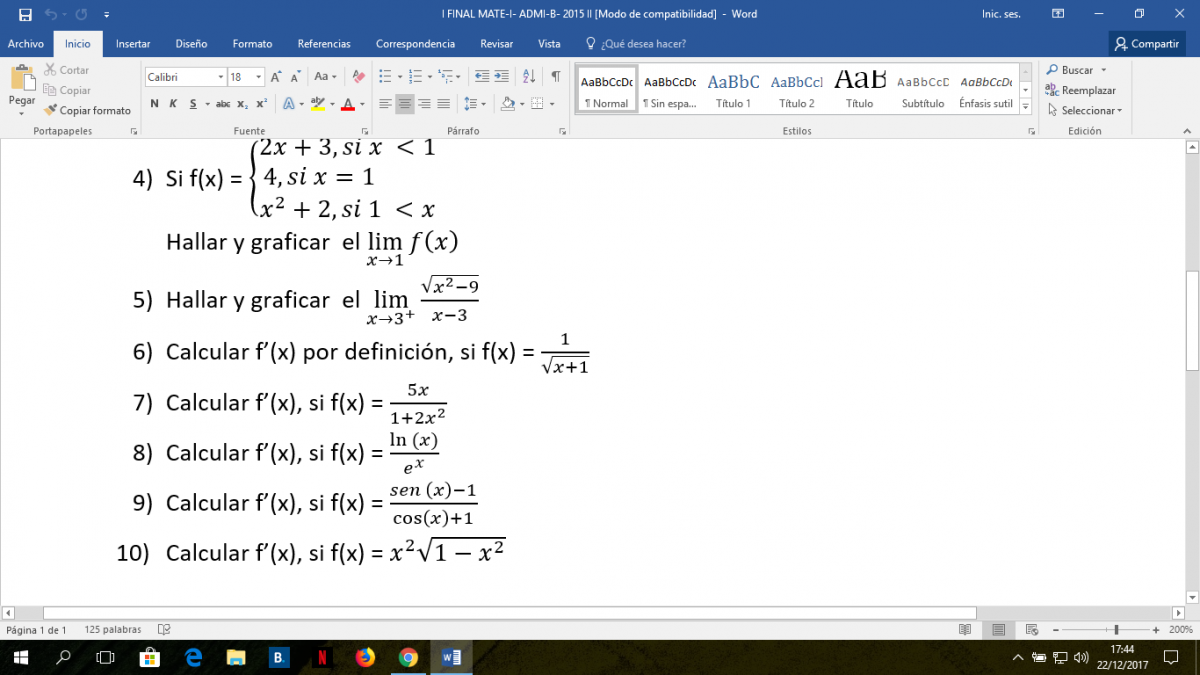The height and width of the screenshot is (675, 1200).
Task: Click the Chrome icon in the taskbar
Action: pos(408,657)
